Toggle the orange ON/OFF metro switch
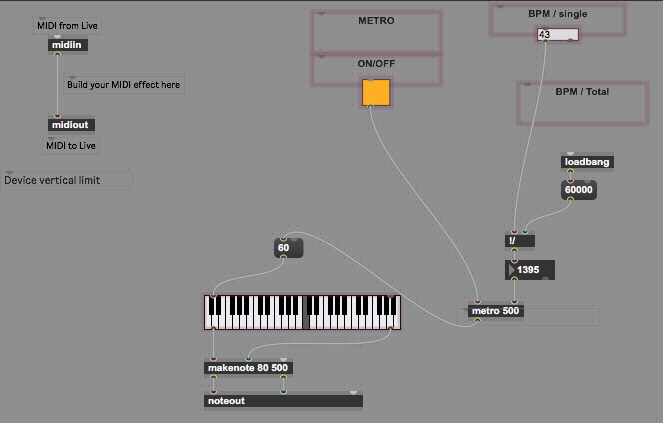 [x=376, y=92]
